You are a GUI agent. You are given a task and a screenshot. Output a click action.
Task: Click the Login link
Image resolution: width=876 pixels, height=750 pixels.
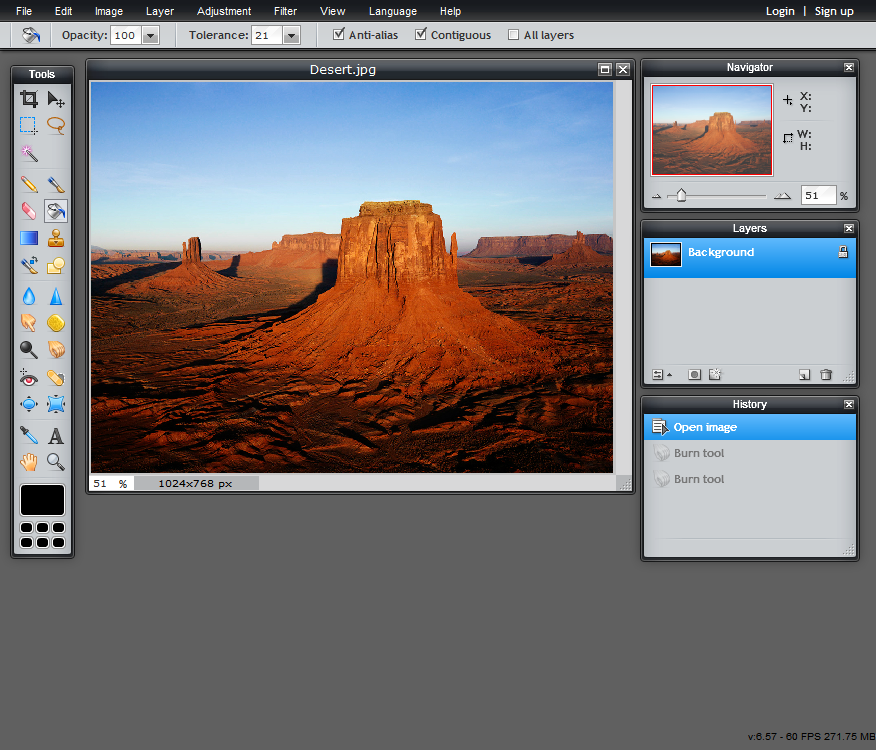(x=780, y=11)
